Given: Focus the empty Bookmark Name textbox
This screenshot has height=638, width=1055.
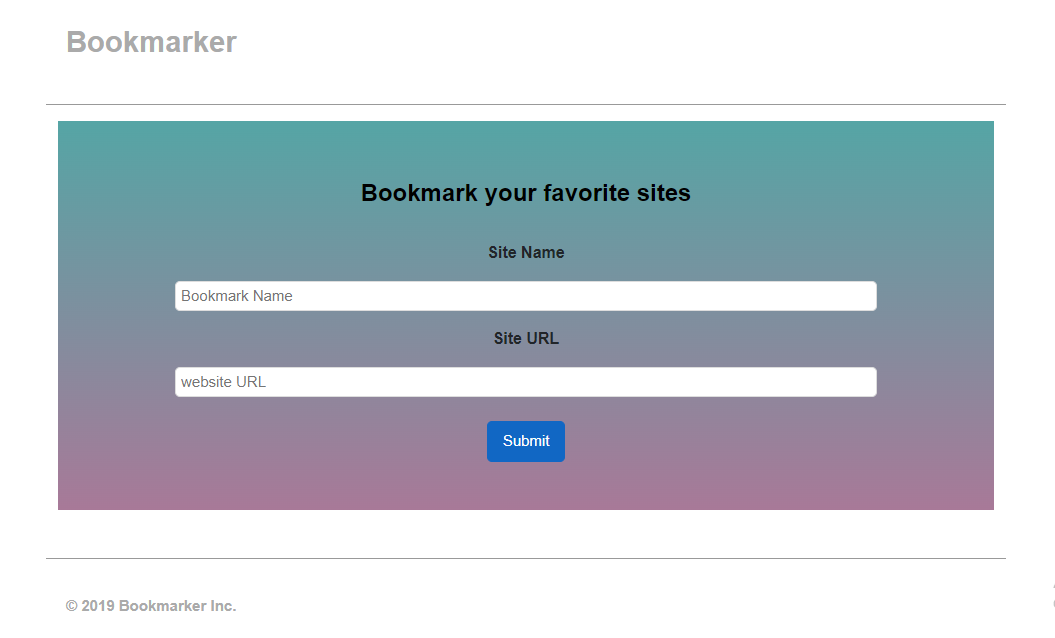Looking at the screenshot, I should coord(525,295).
